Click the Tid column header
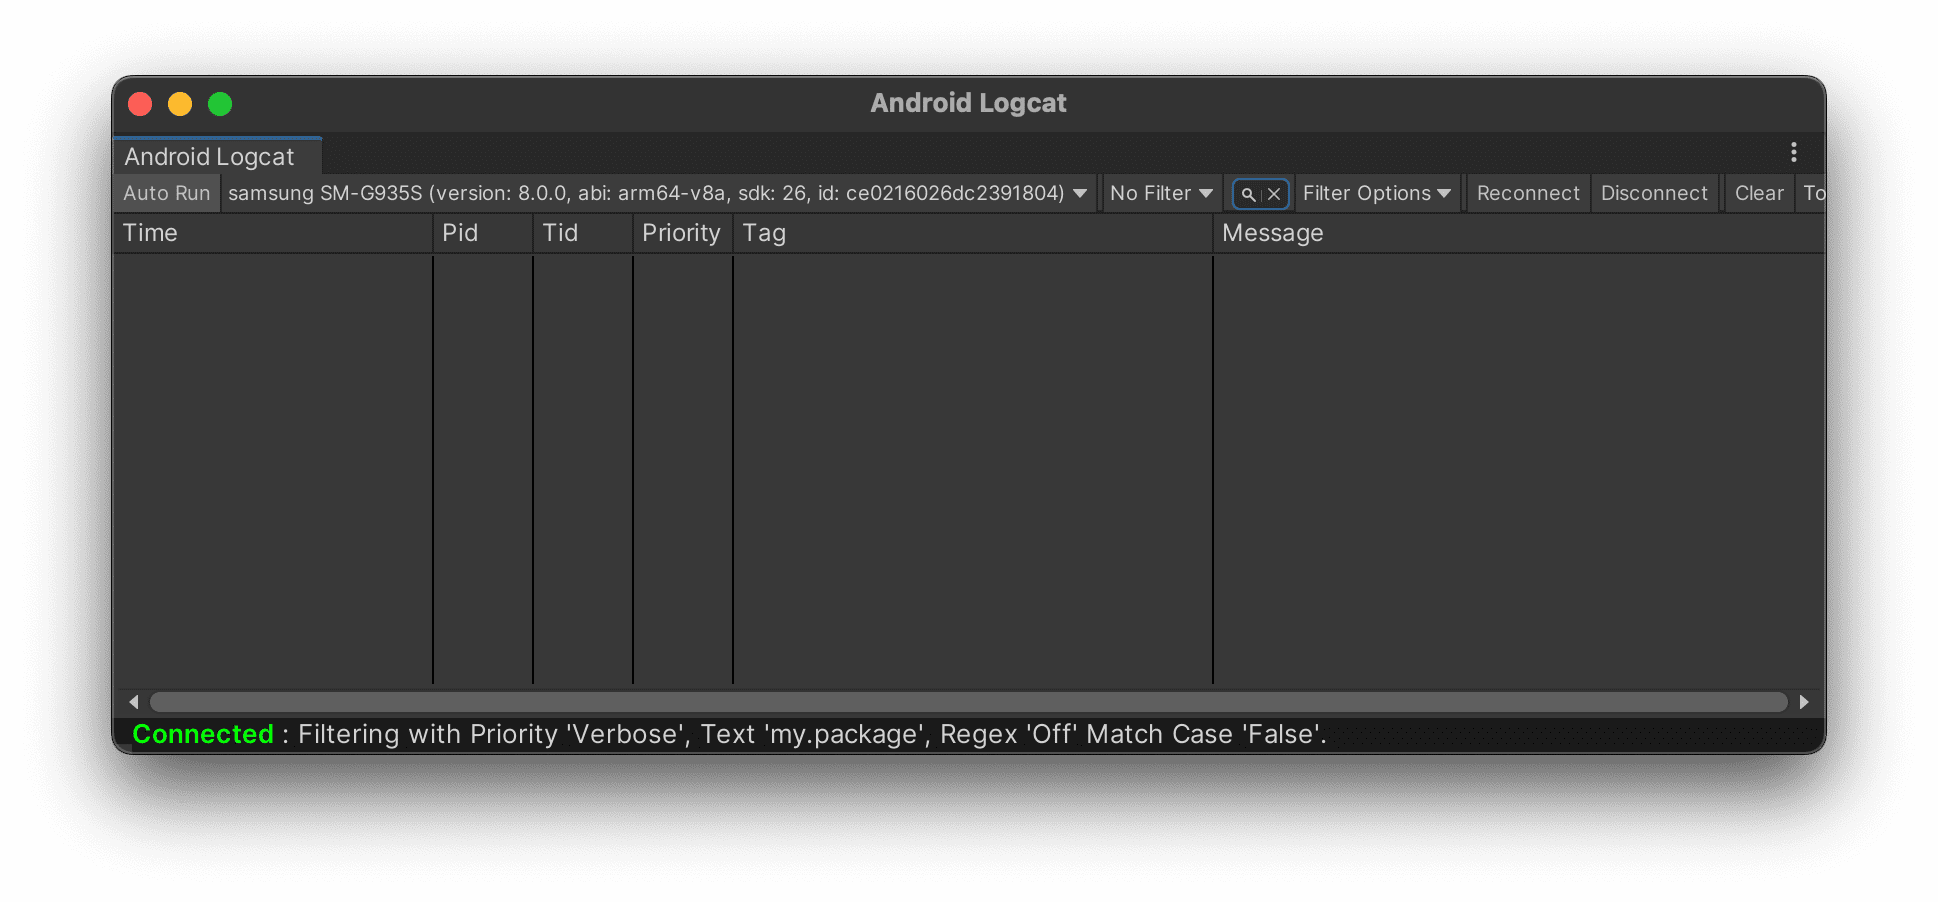Screen dimensions: 1938x902 point(583,233)
